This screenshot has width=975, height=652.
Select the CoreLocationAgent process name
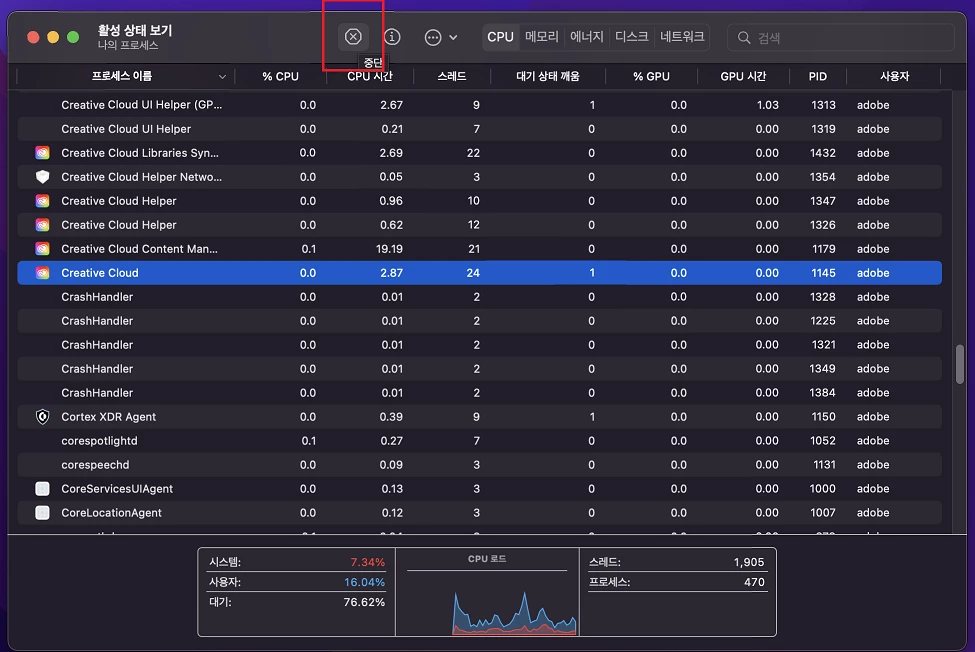111,513
